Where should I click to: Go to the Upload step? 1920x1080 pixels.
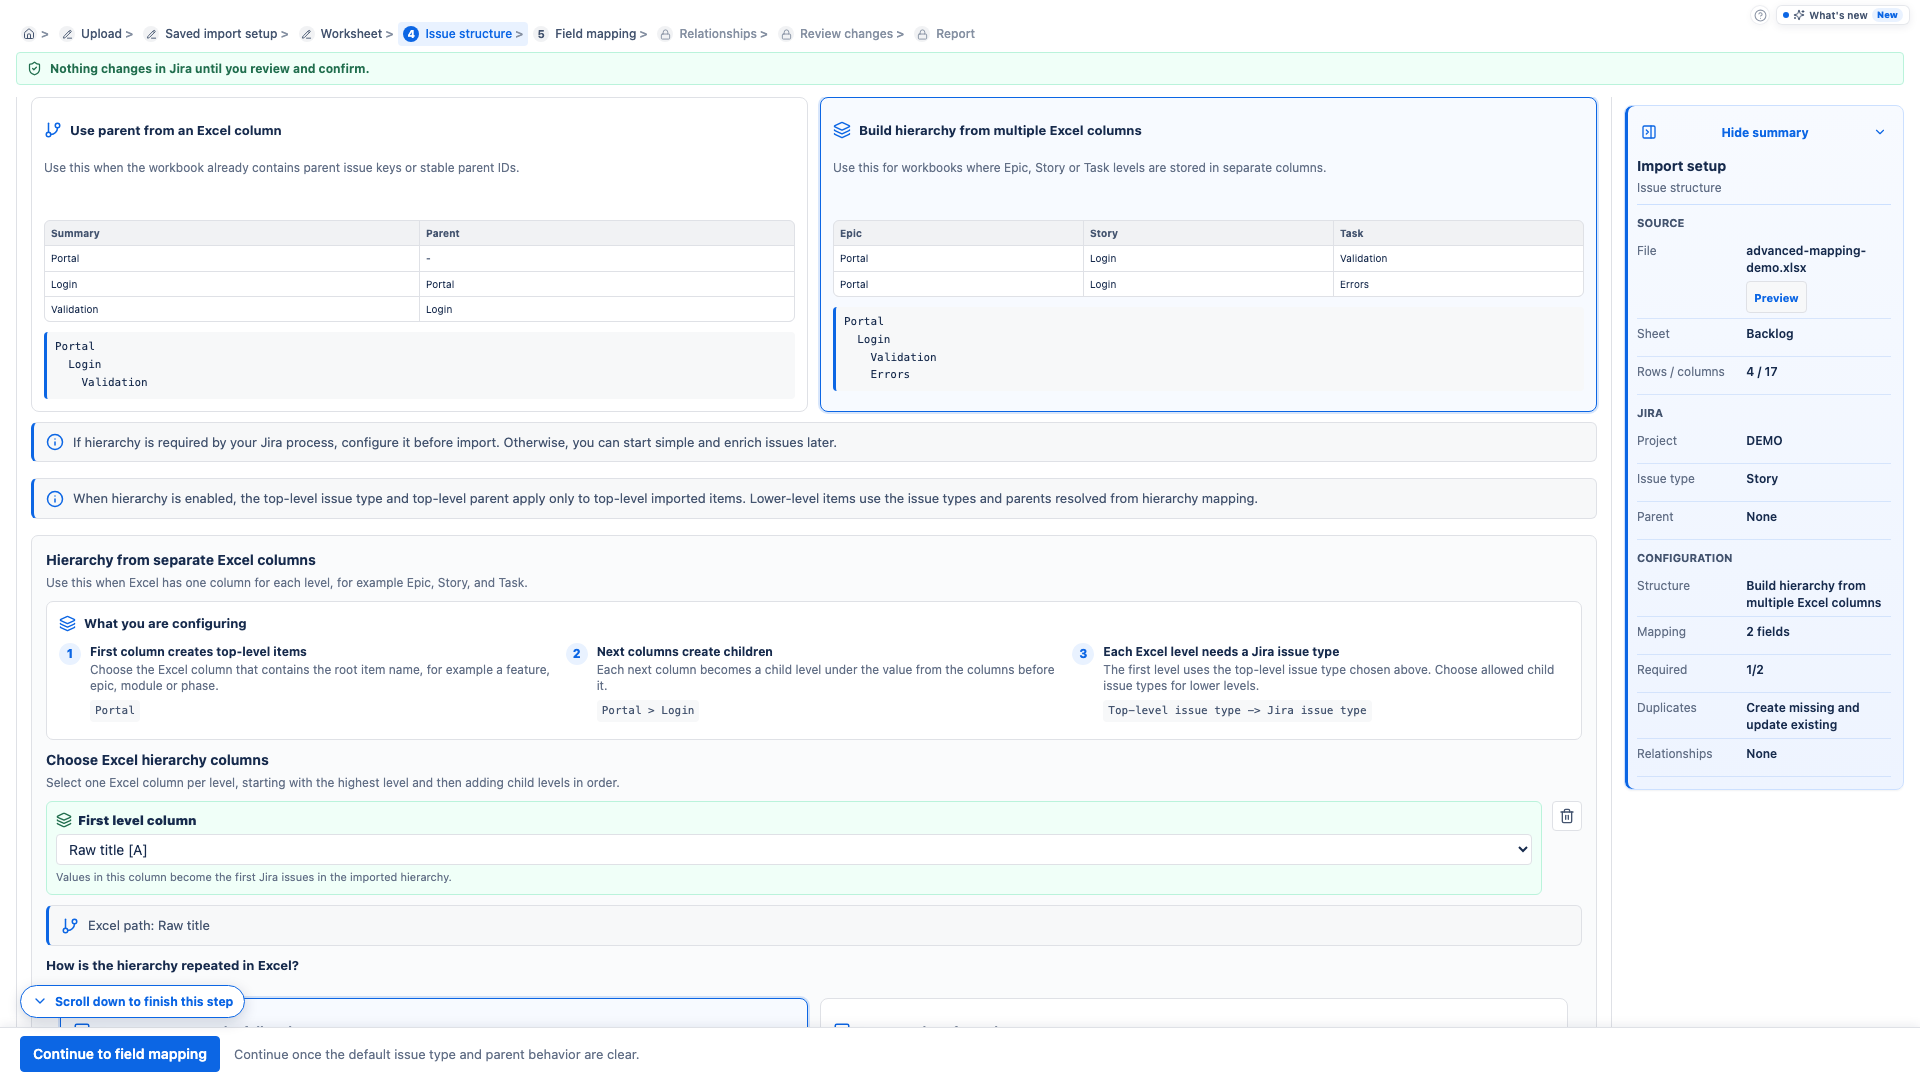101,34
